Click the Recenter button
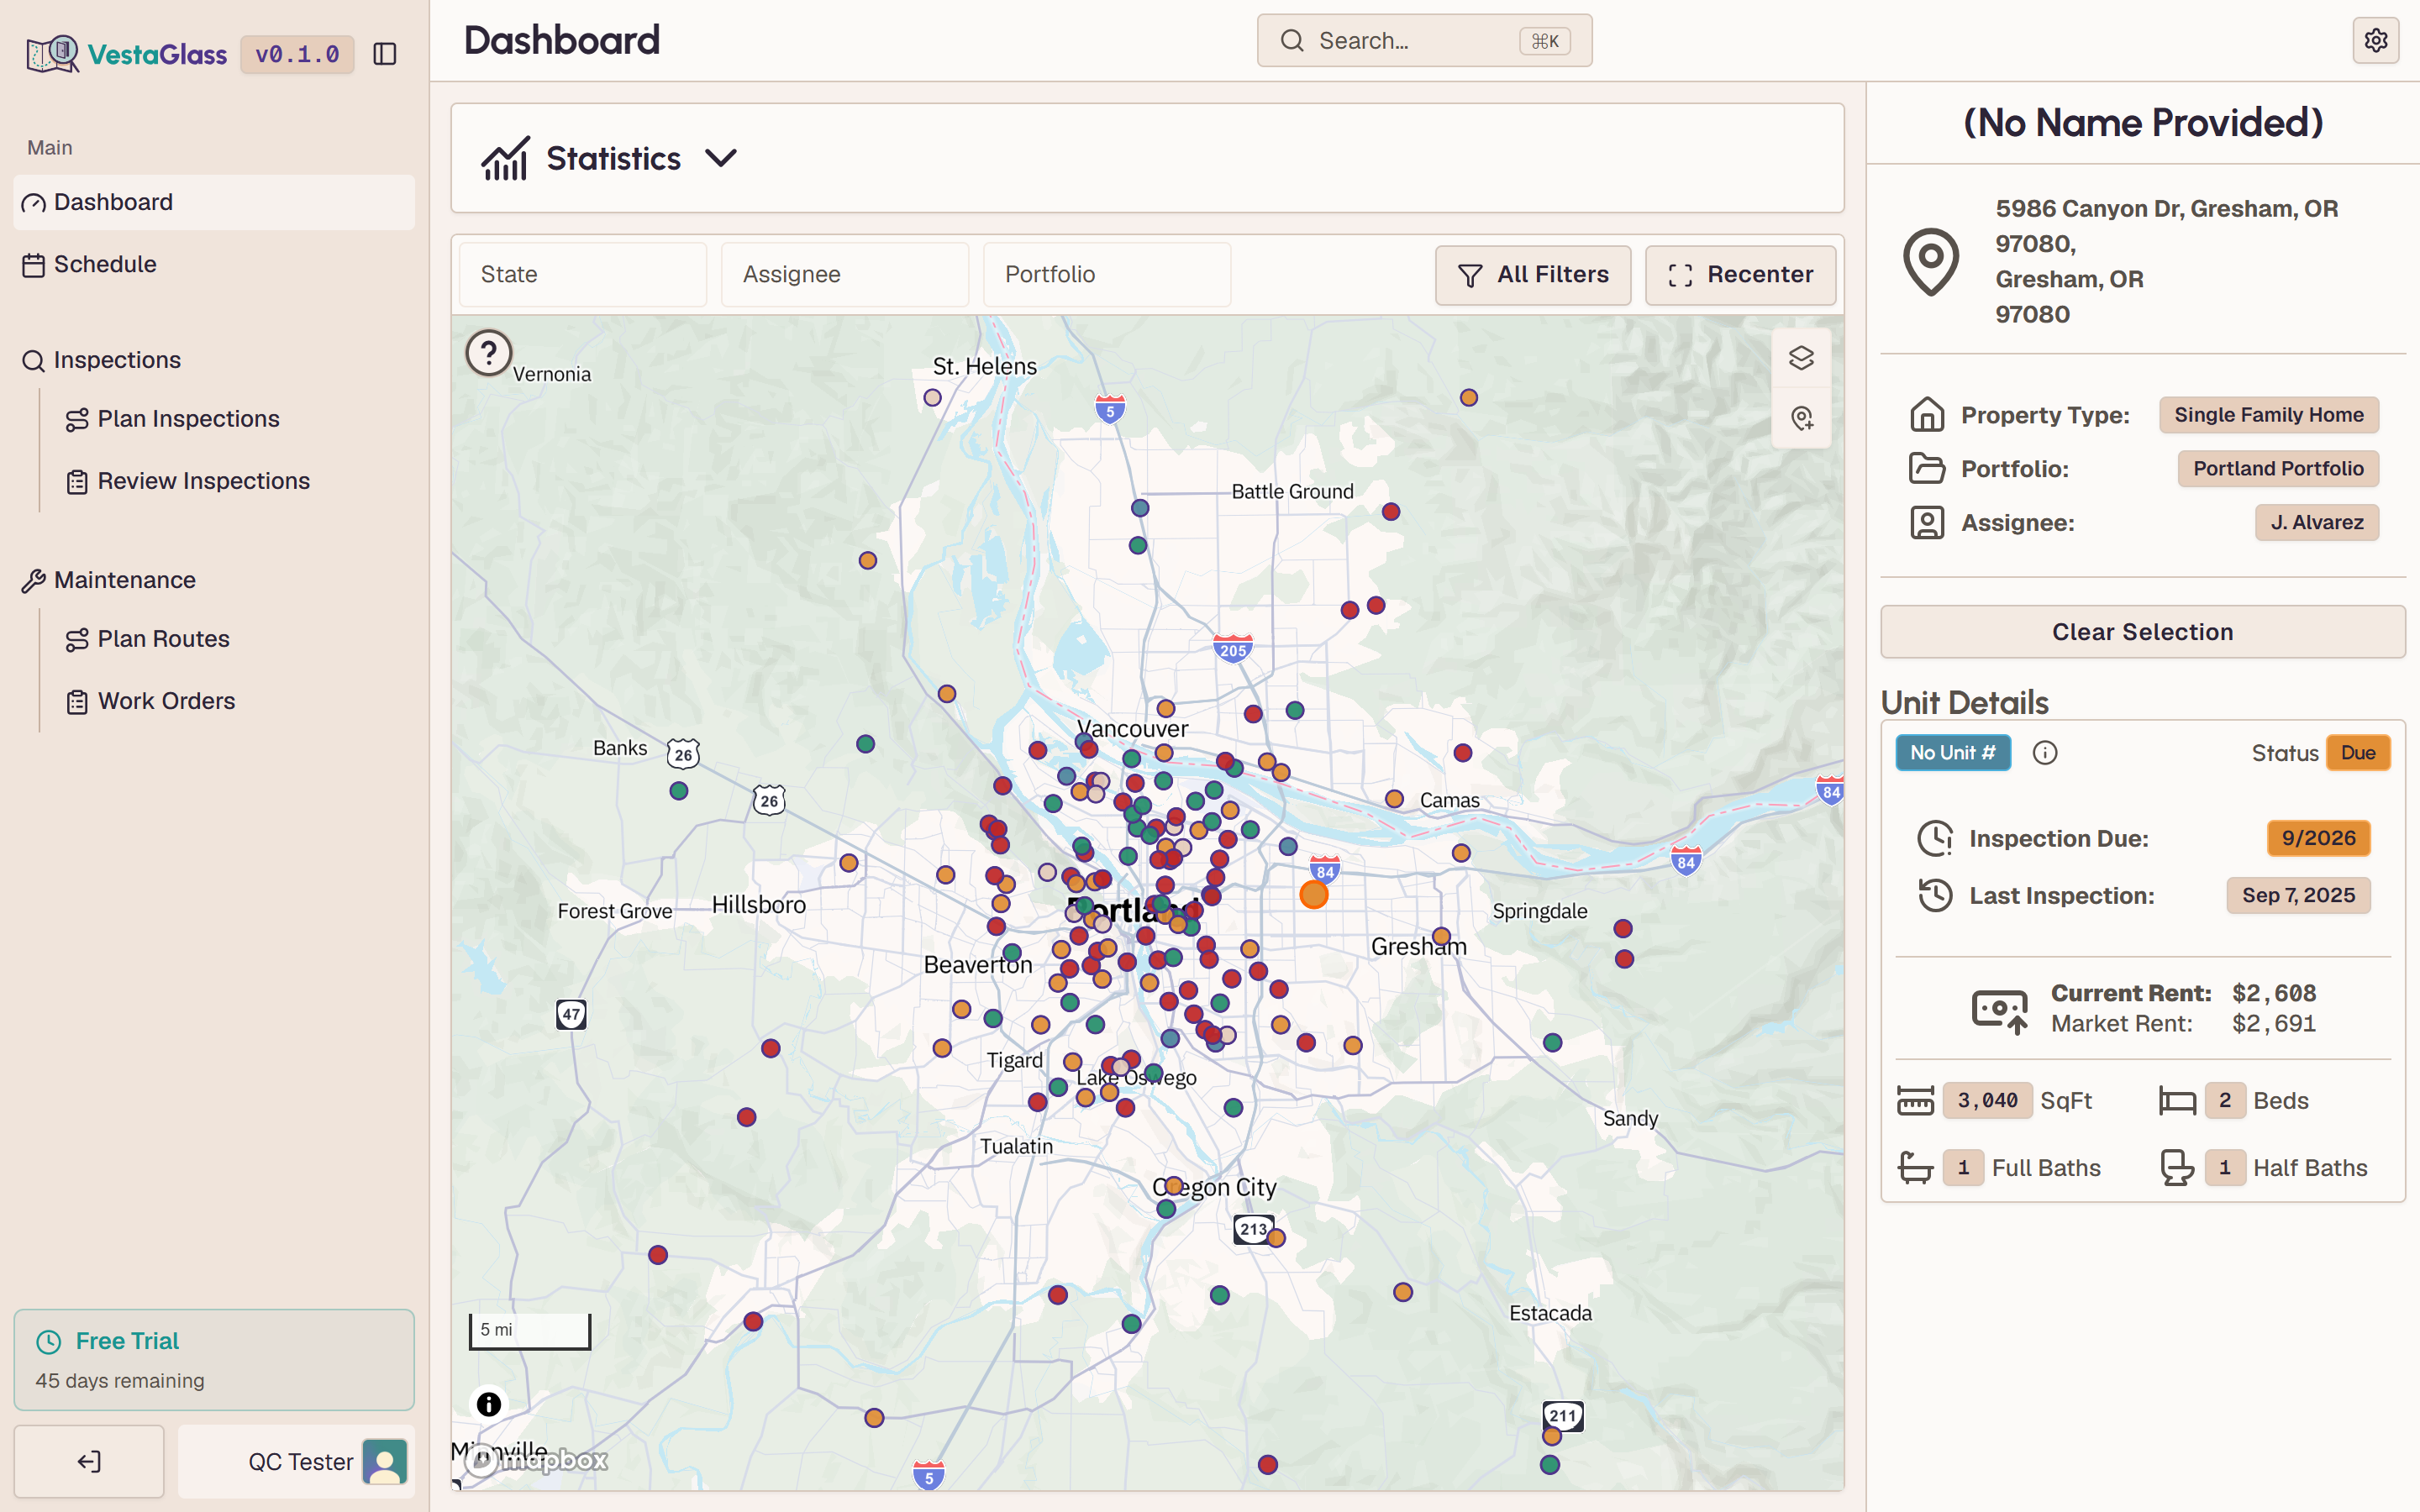 pos(1740,275)
